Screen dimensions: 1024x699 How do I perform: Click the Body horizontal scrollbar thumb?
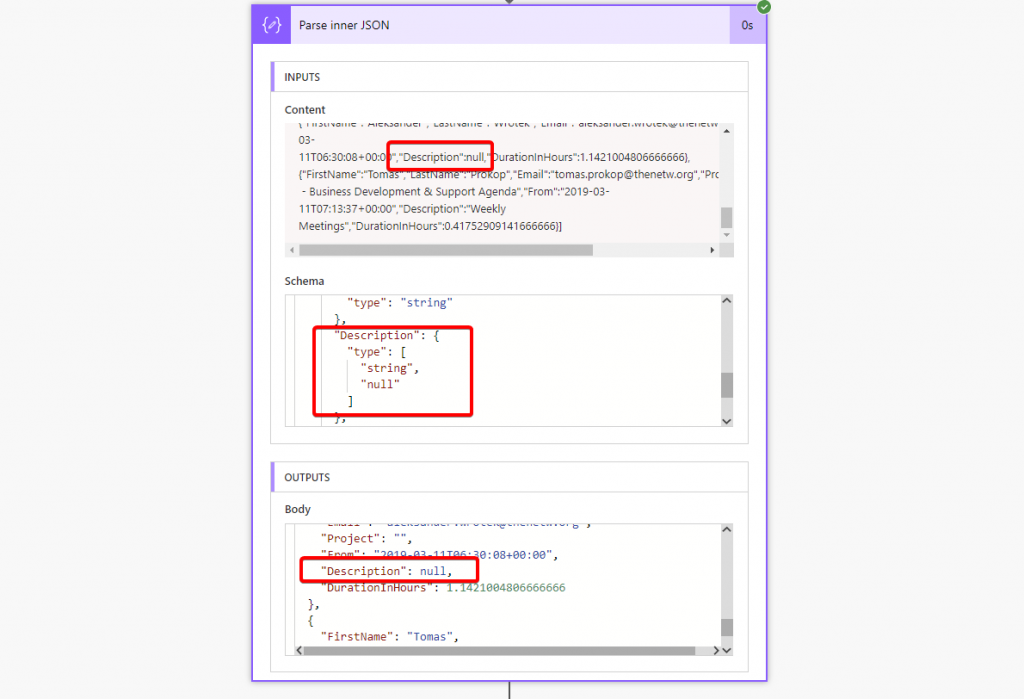(500, 651)
